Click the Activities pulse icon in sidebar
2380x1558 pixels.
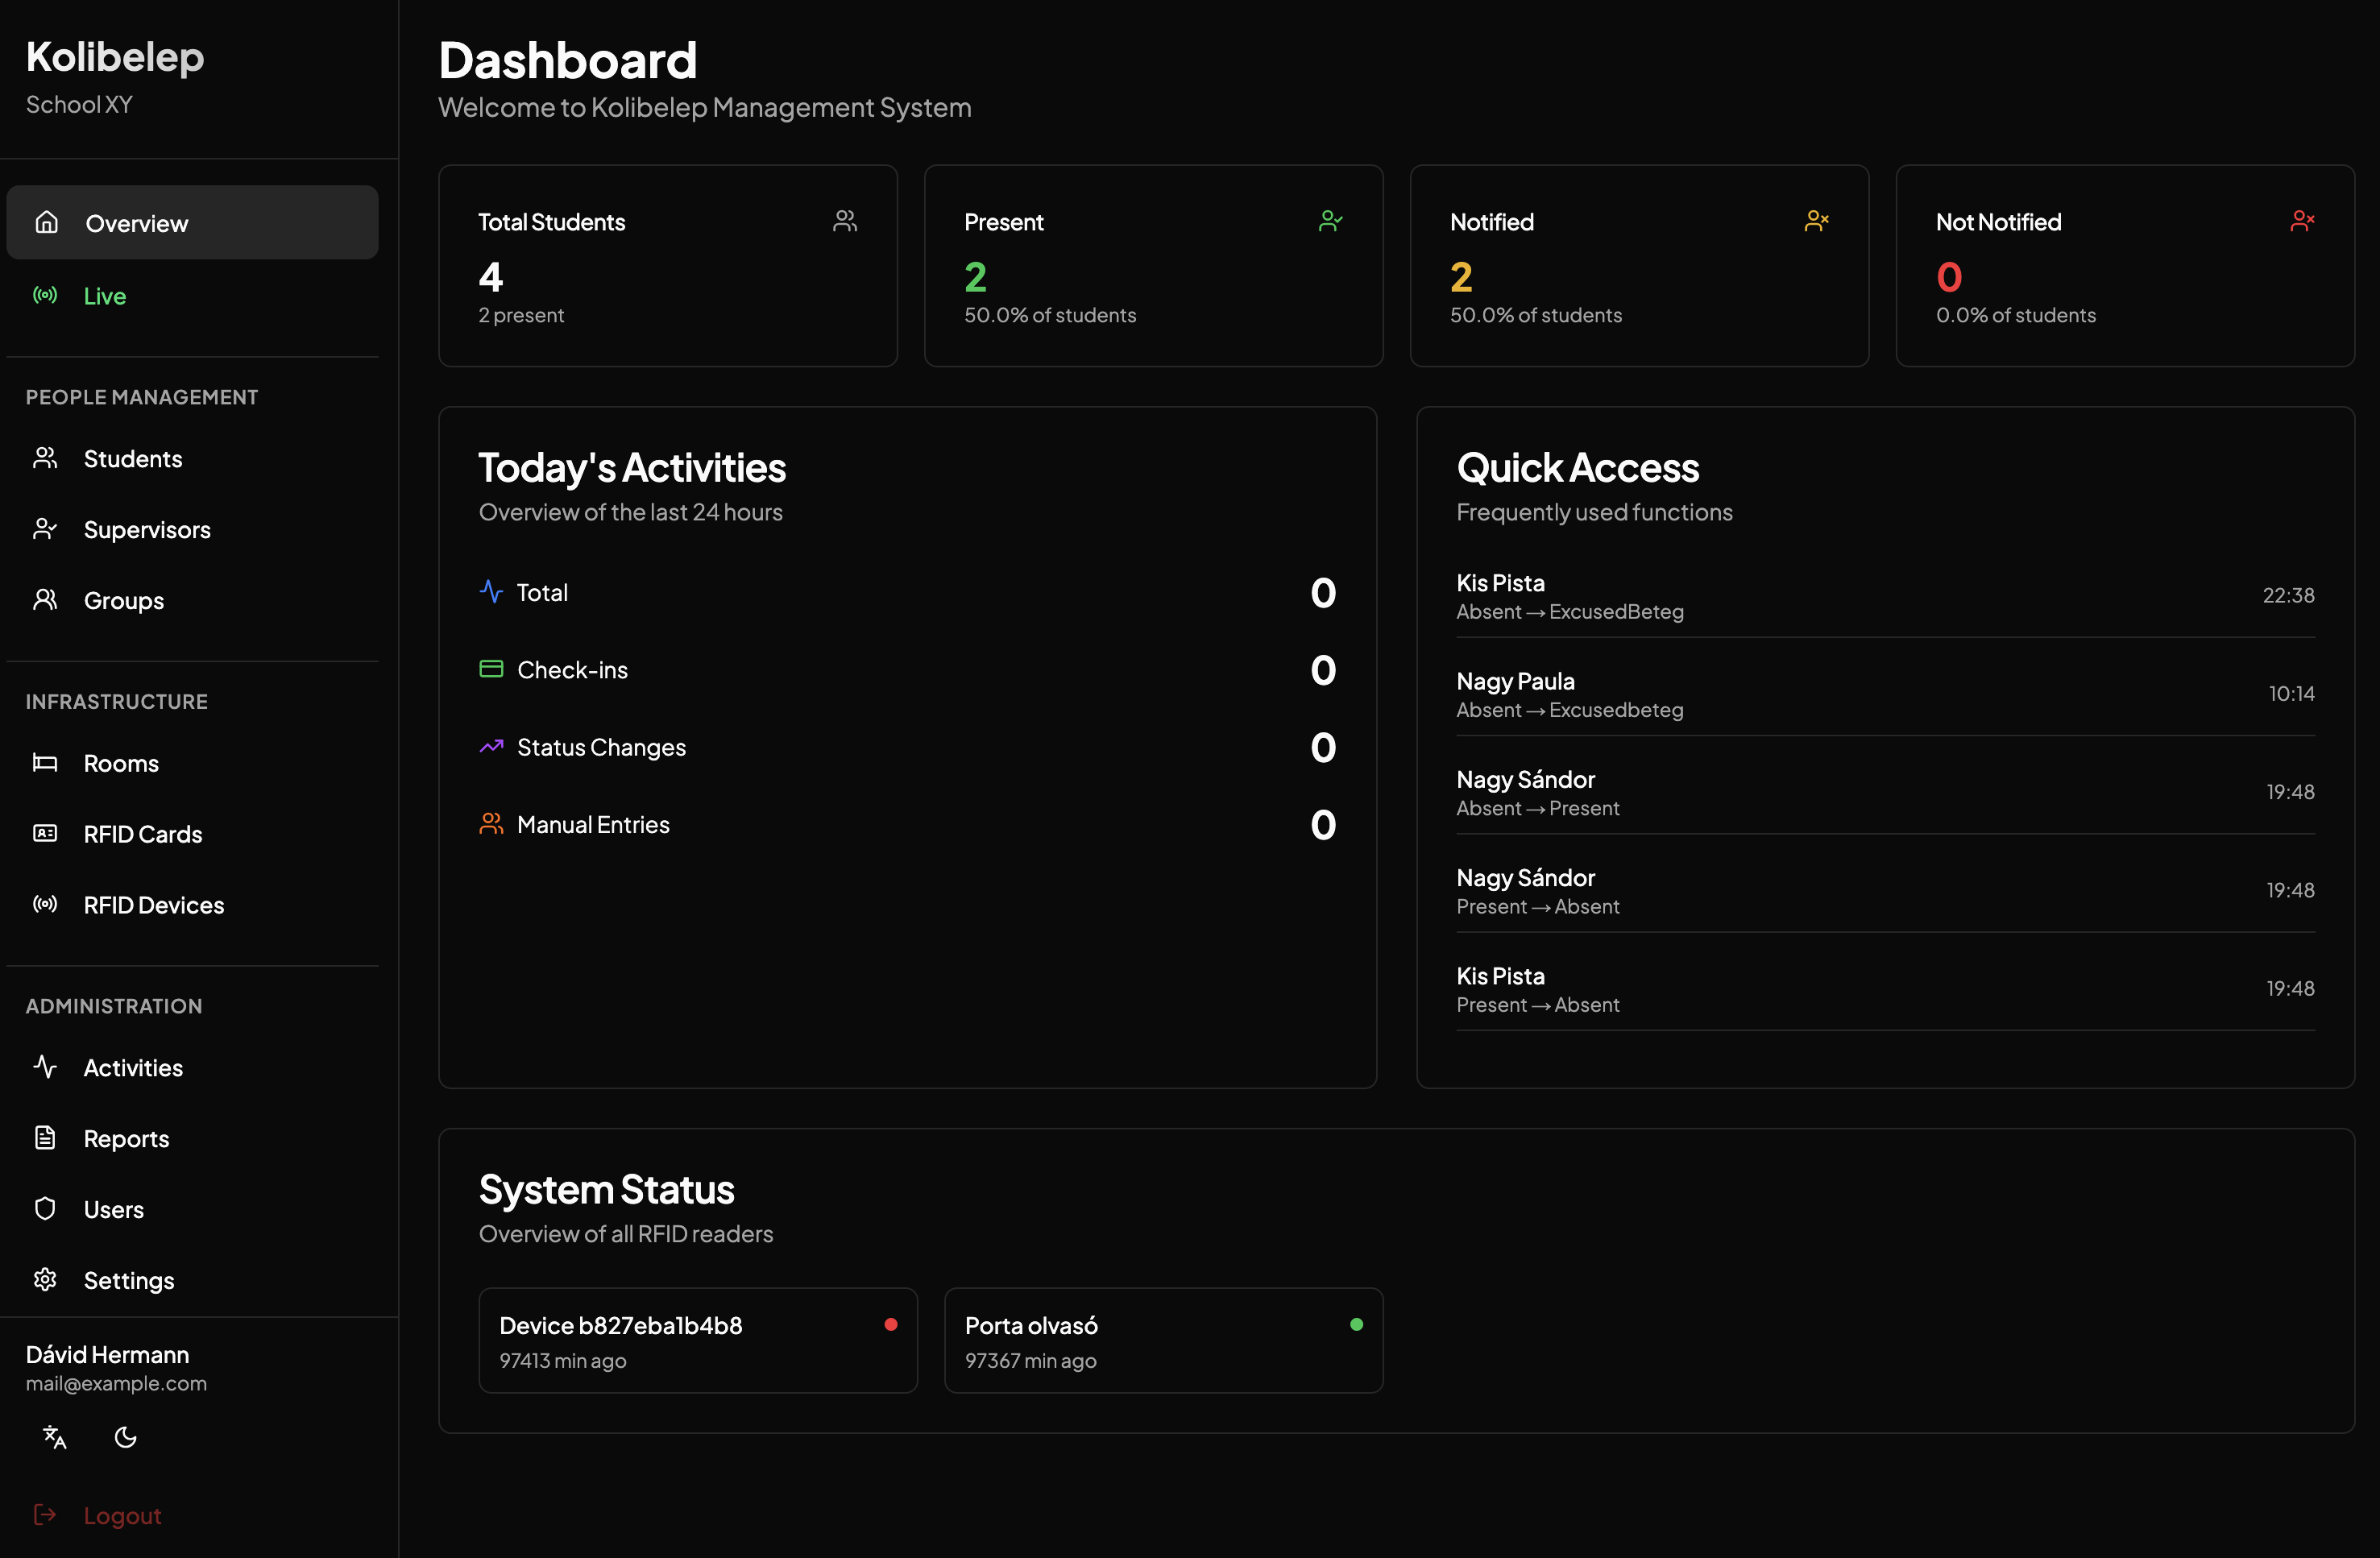(45, 1067)
